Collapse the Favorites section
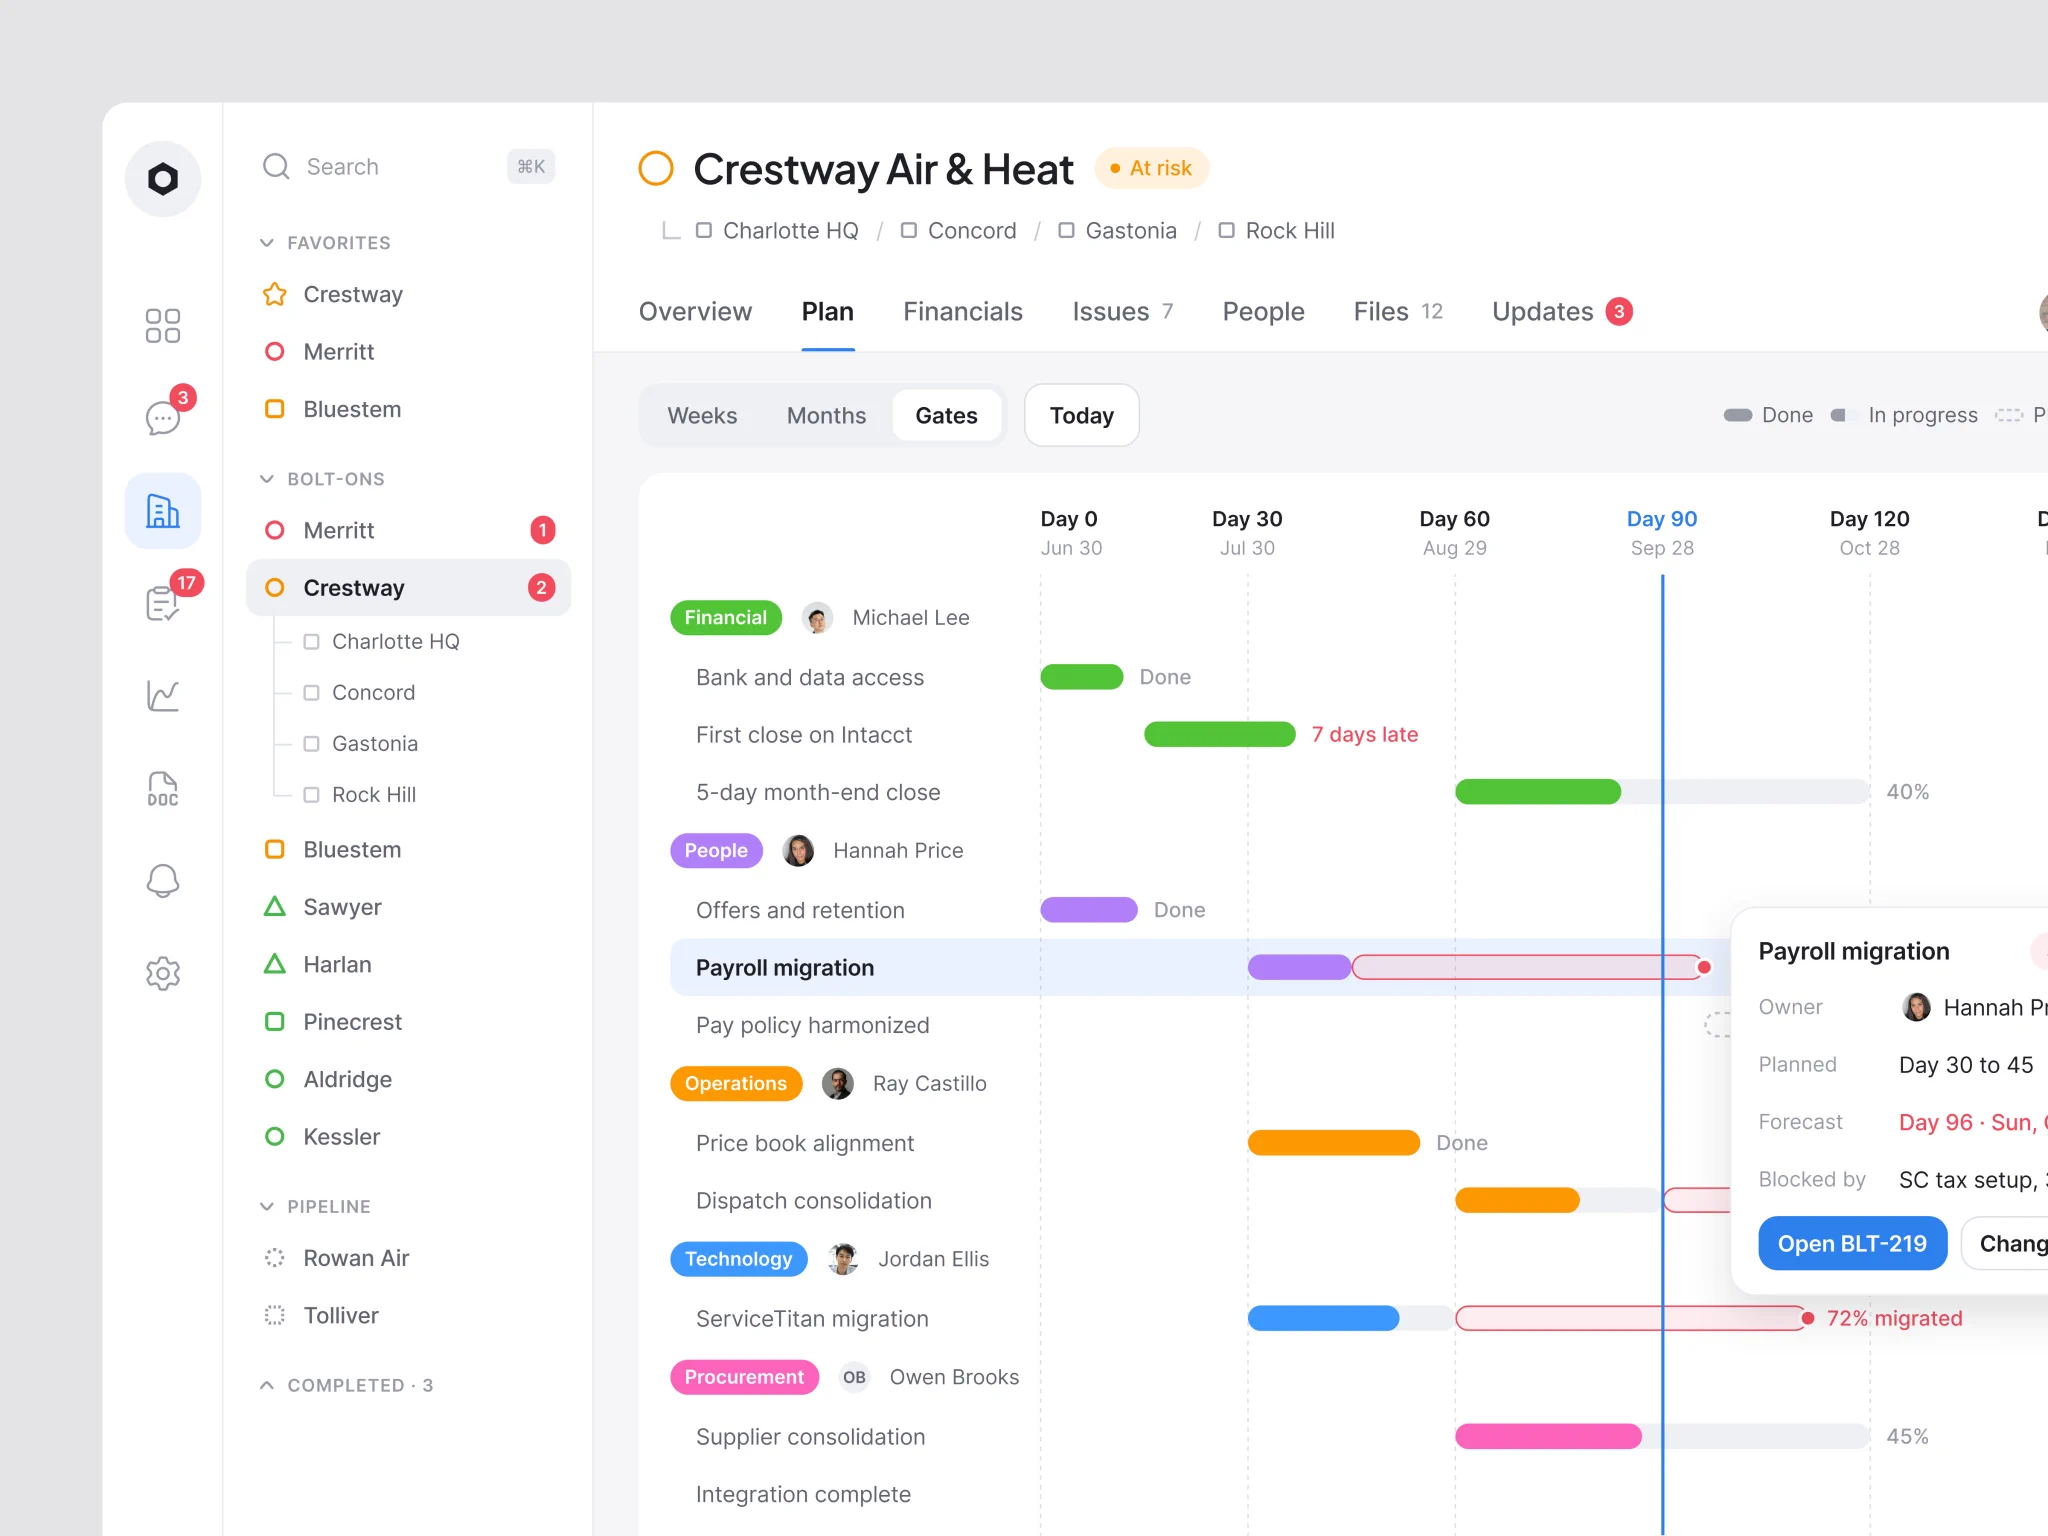Viewport: 2048px width, 1536px height. (x=267, y=243)
